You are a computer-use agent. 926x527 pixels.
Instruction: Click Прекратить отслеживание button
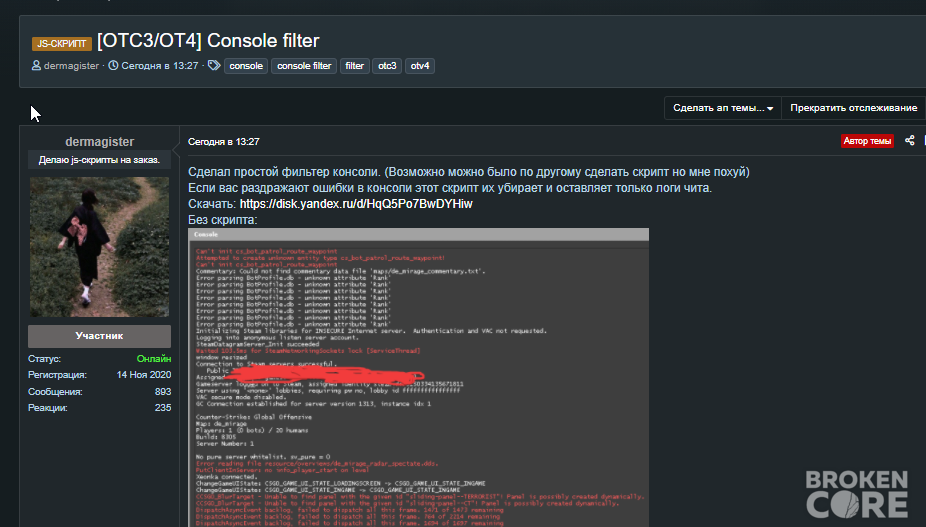click(x=853, y=108)
